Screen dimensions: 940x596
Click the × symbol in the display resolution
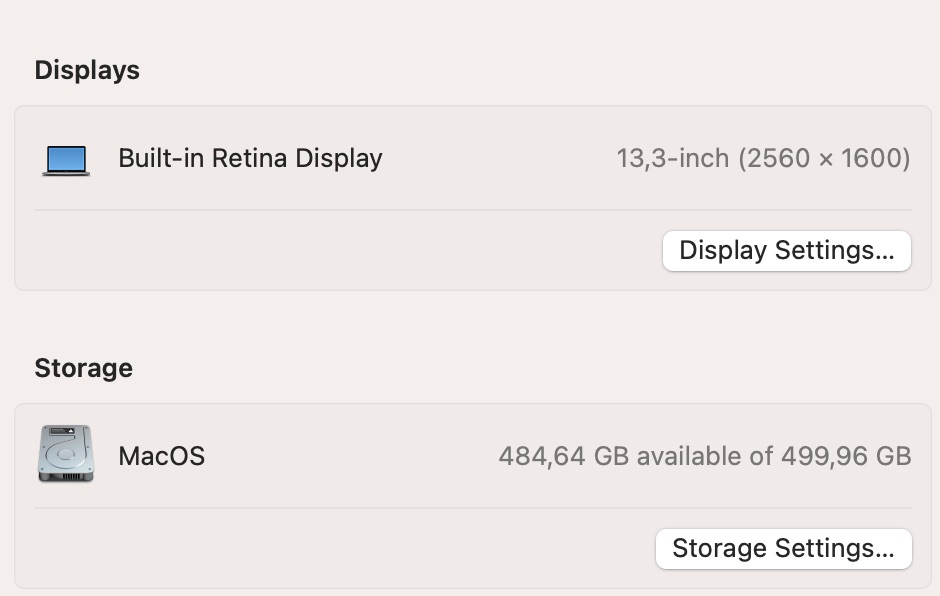pyautogui.click(x=825, y=158)
